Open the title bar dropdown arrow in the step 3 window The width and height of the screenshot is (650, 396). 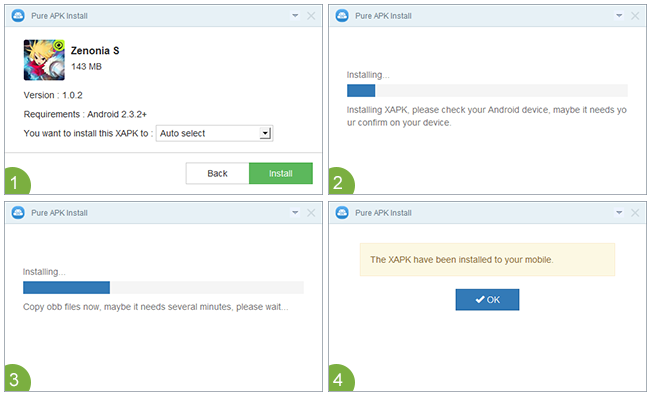pos(295,213)
